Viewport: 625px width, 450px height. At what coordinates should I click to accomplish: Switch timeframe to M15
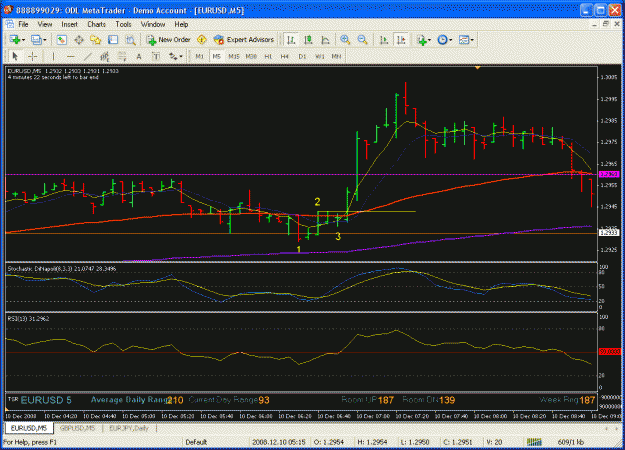click(234, 57)
